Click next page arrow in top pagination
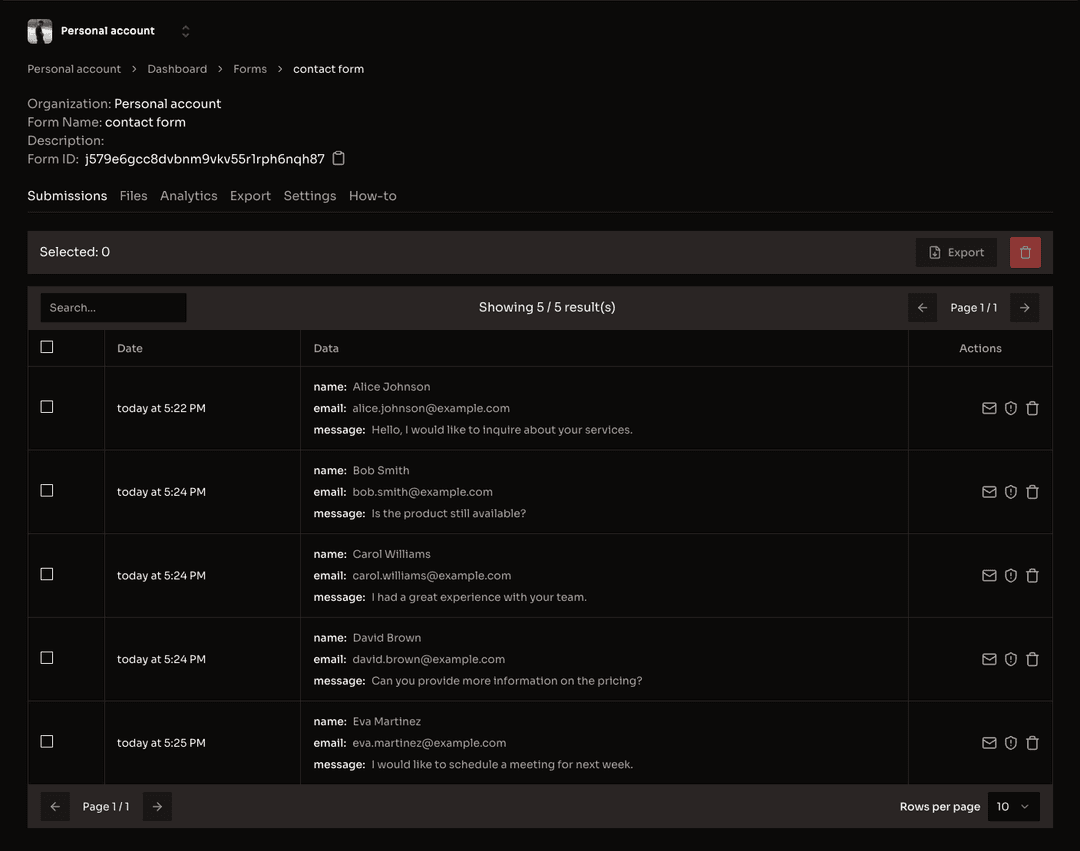 coord(1024,307)
